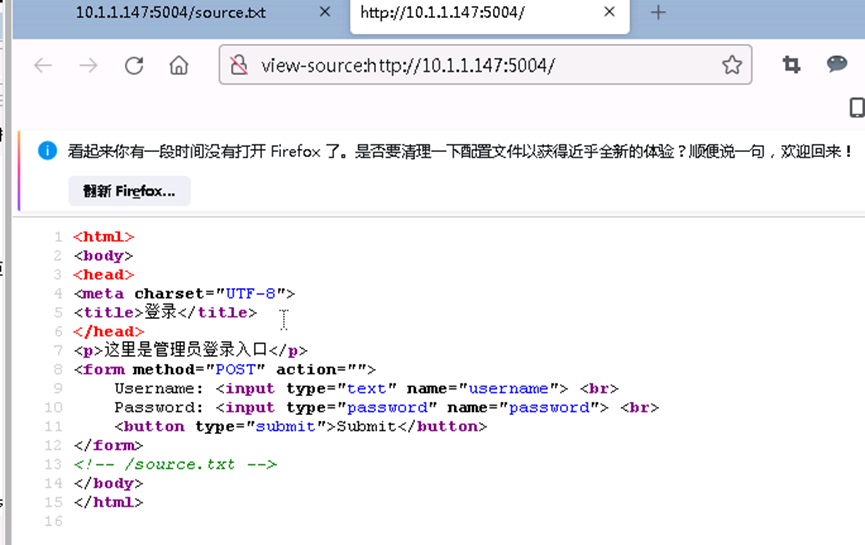Viewport: 865px width, 545px height.
Task: Click the UTF-8 charset value
Action: (250, 293)
